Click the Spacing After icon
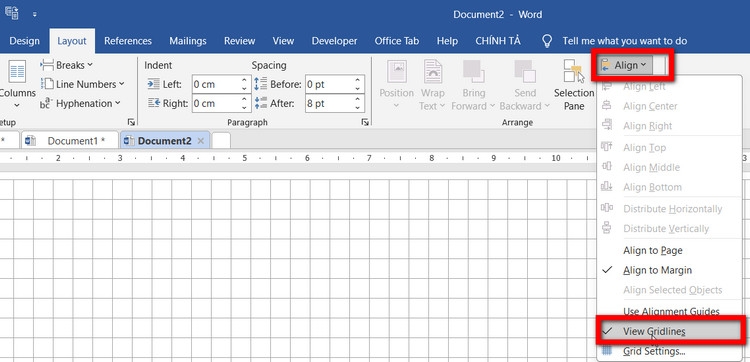Image resolution: width=750 pixels, height=362 pixels. tap(261, 103)
